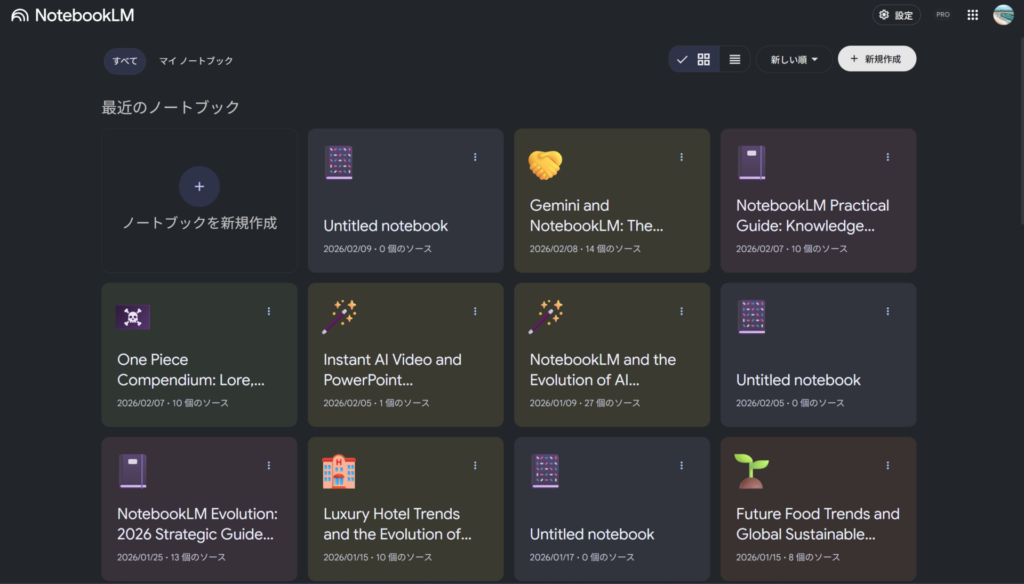Switch to list view layout

735,60
